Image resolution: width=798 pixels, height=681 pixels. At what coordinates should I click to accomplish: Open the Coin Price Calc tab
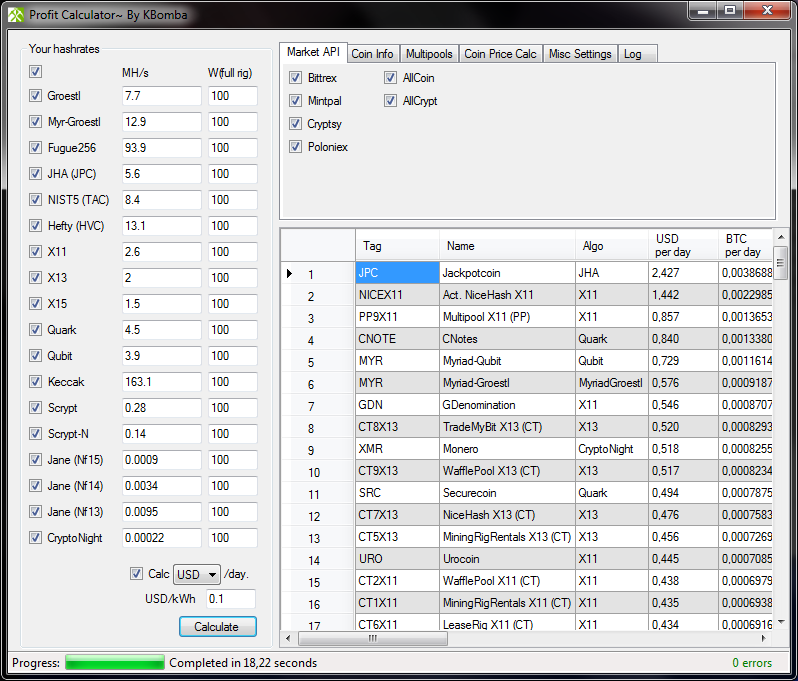pyautogui.click(x=500, y=54)
